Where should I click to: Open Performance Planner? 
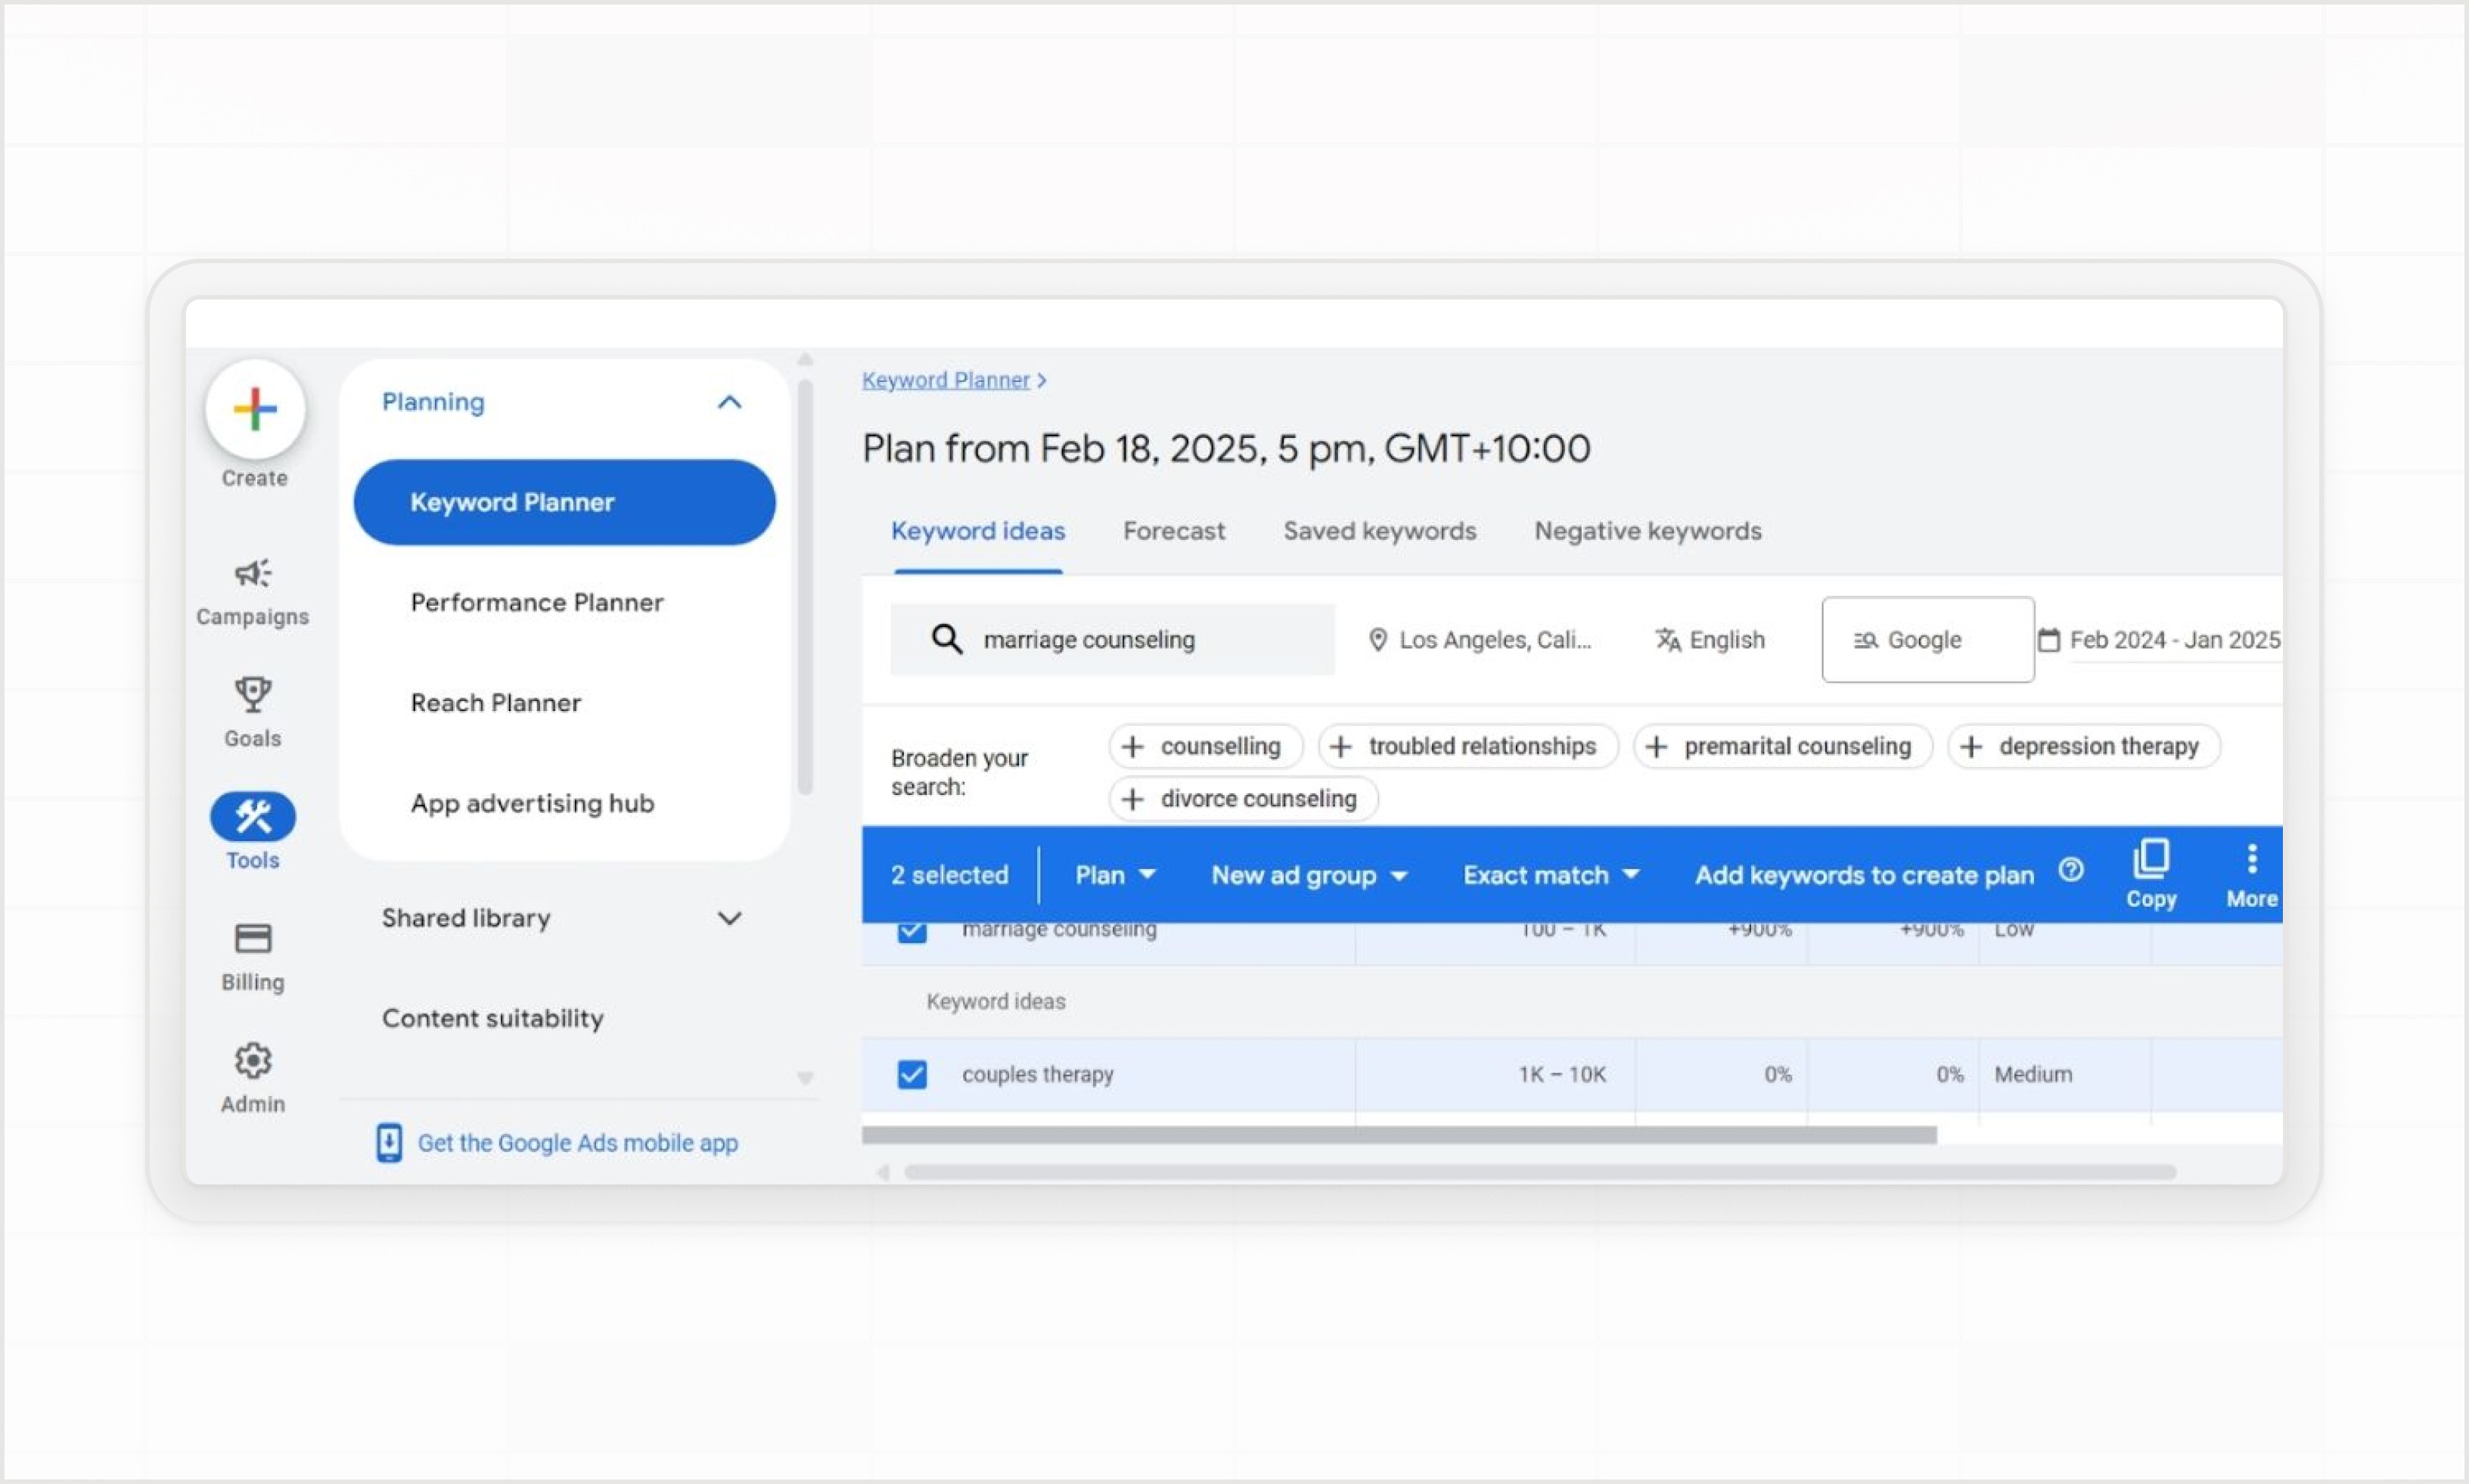(537, 602)
